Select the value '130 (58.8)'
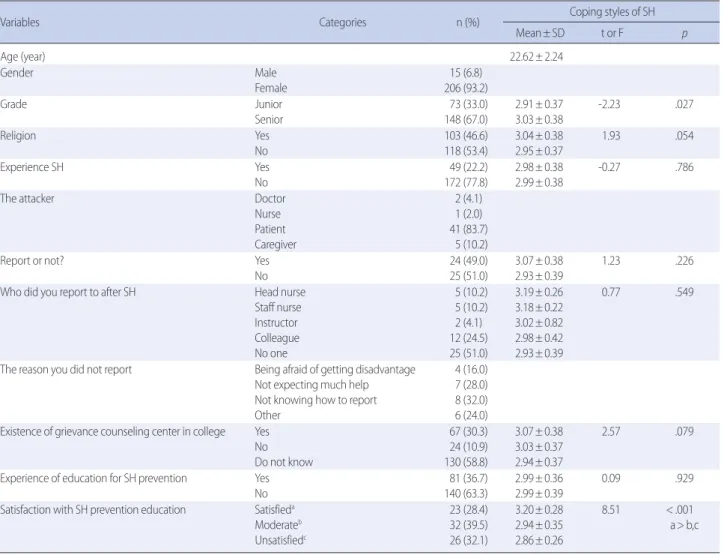The width and height of the screenshot is (724, 555). pyautogui.click(x=466, y=462)
